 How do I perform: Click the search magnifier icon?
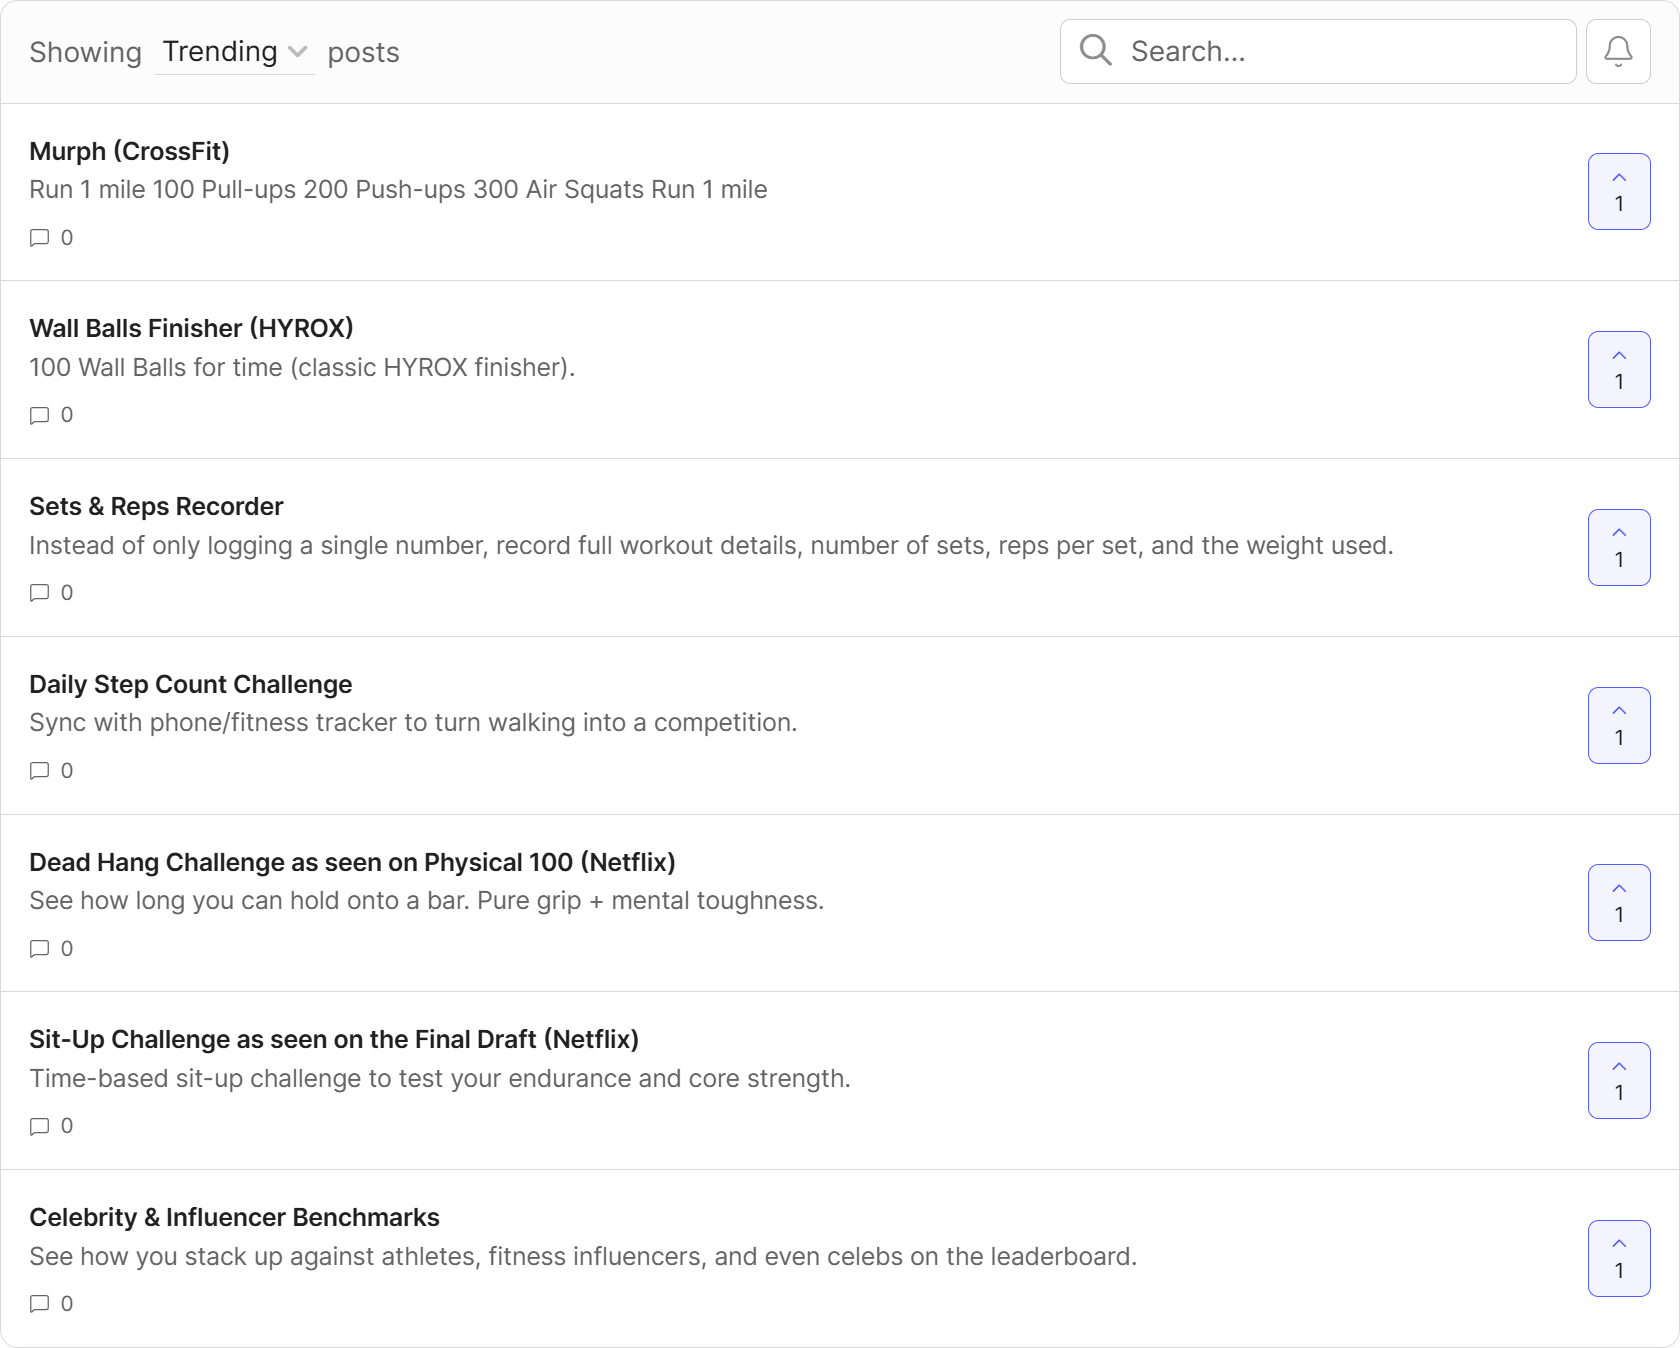pyautogui.click(x=1095, y=50)
